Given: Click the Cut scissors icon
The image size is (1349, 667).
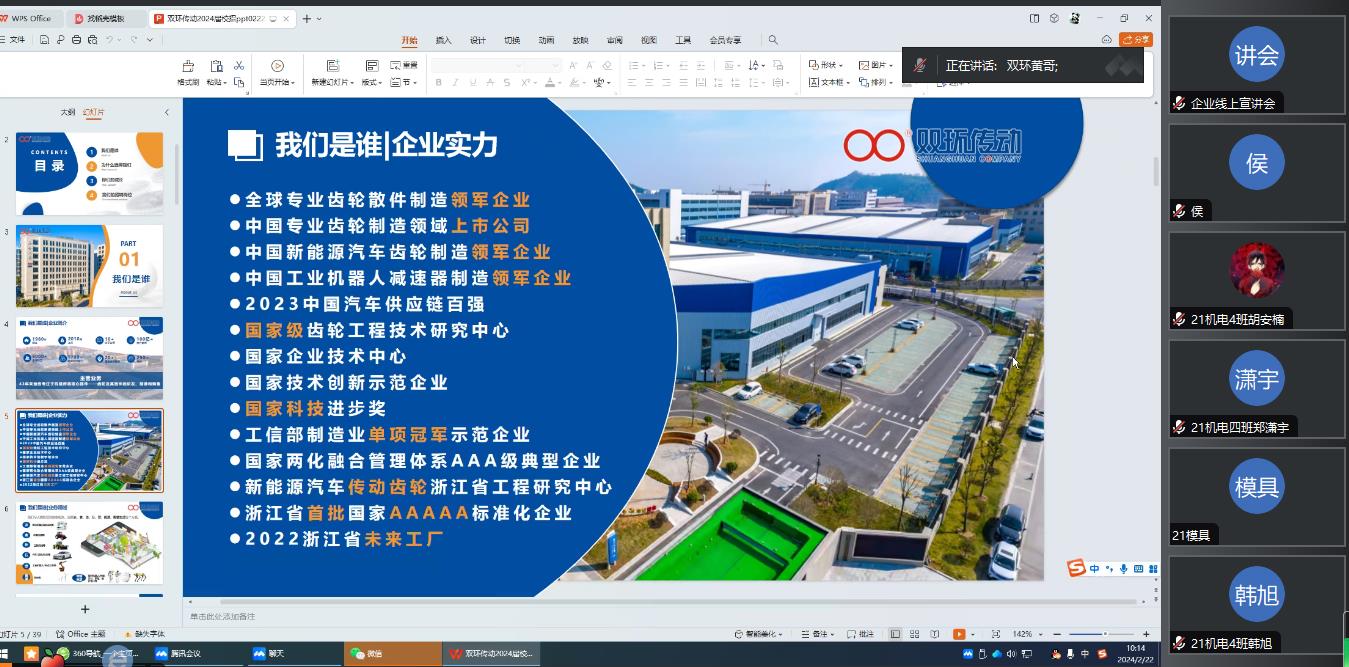Looking at the screenshot, I should (x=239, y=65).
